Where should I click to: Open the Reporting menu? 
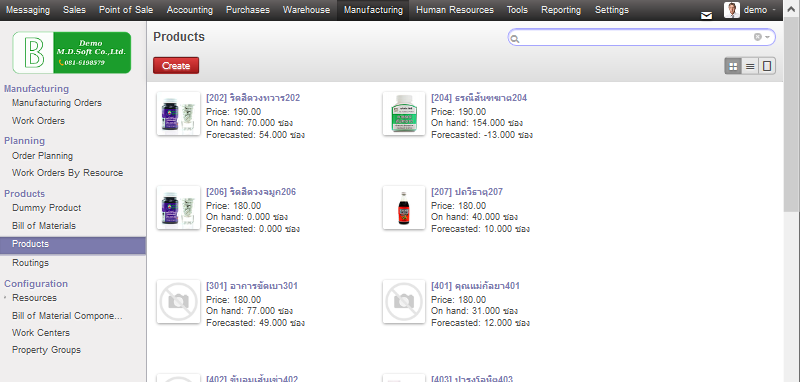coord(561,10)
